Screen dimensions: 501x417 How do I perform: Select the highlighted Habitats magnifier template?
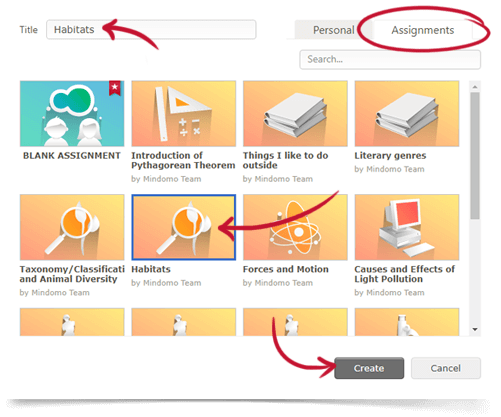184,227
